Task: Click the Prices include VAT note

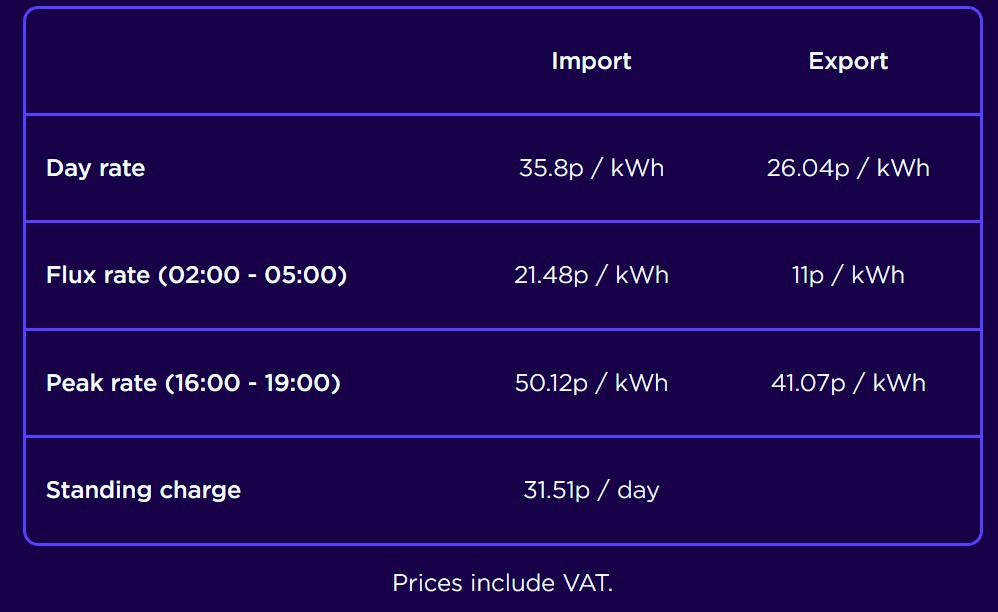Action: tap(502, 583)
